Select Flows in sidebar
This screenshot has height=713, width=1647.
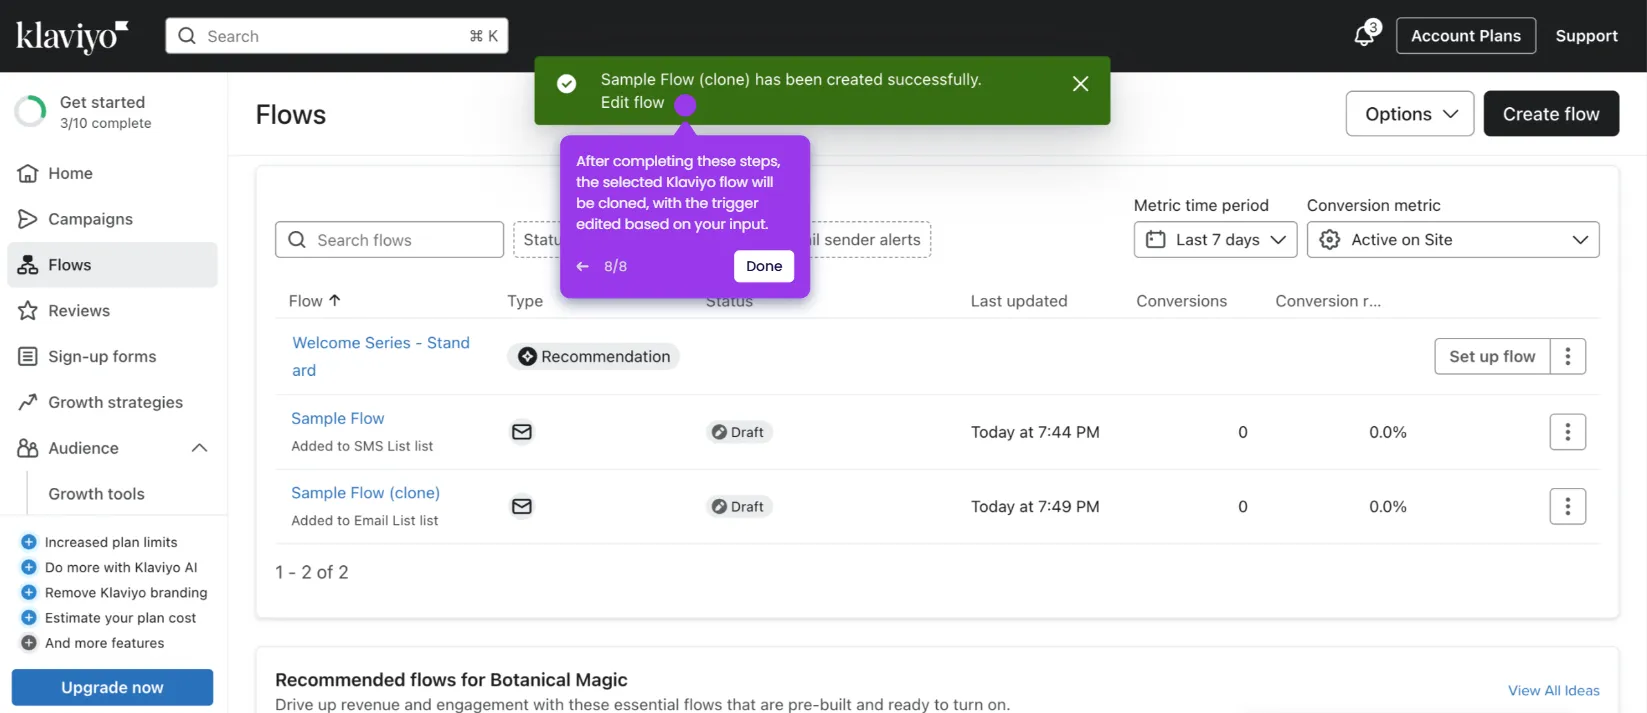coord(112,265)
